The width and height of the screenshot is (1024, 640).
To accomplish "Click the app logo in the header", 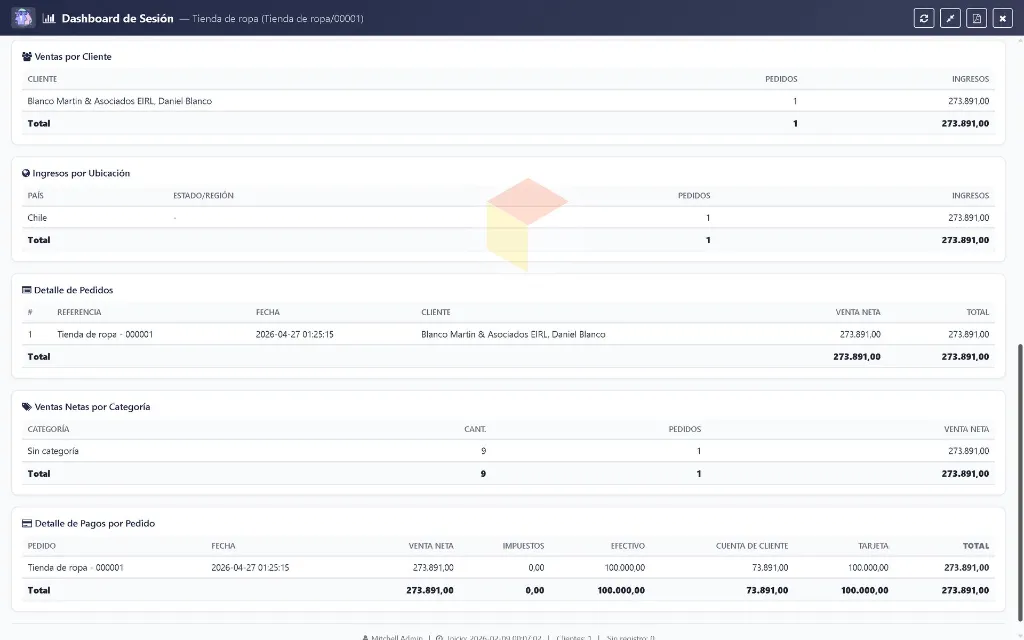I will [23, 18].
